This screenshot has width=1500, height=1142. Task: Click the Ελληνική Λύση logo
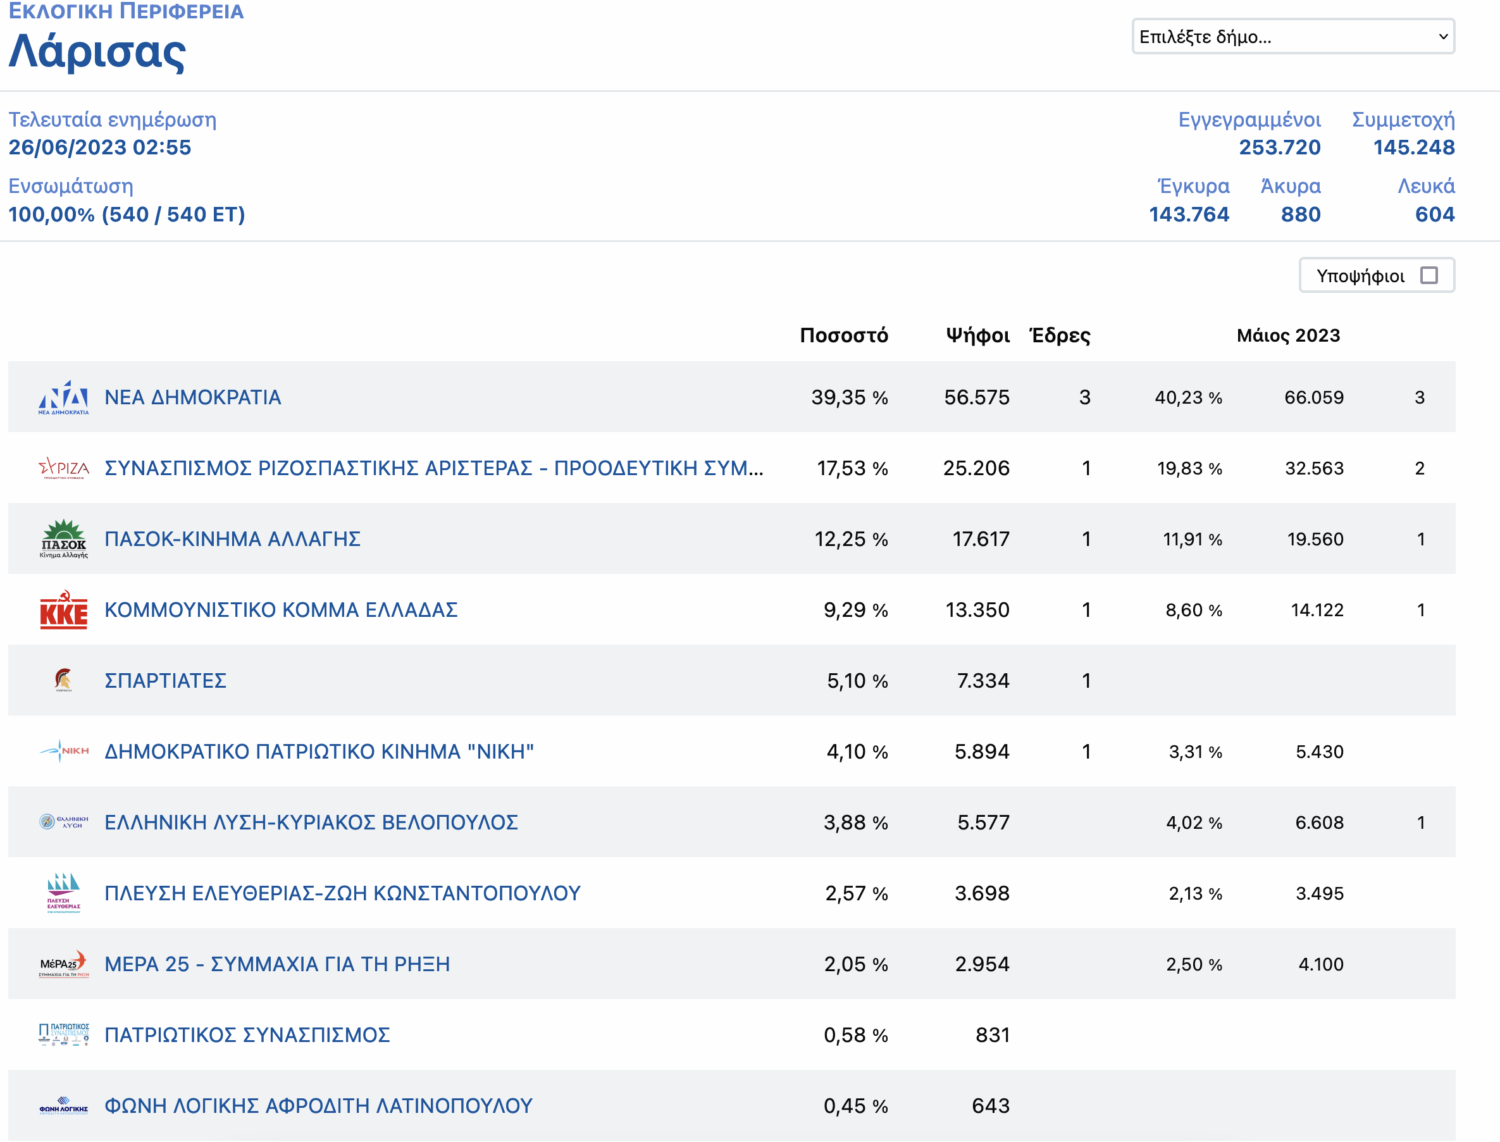[63, 822]
